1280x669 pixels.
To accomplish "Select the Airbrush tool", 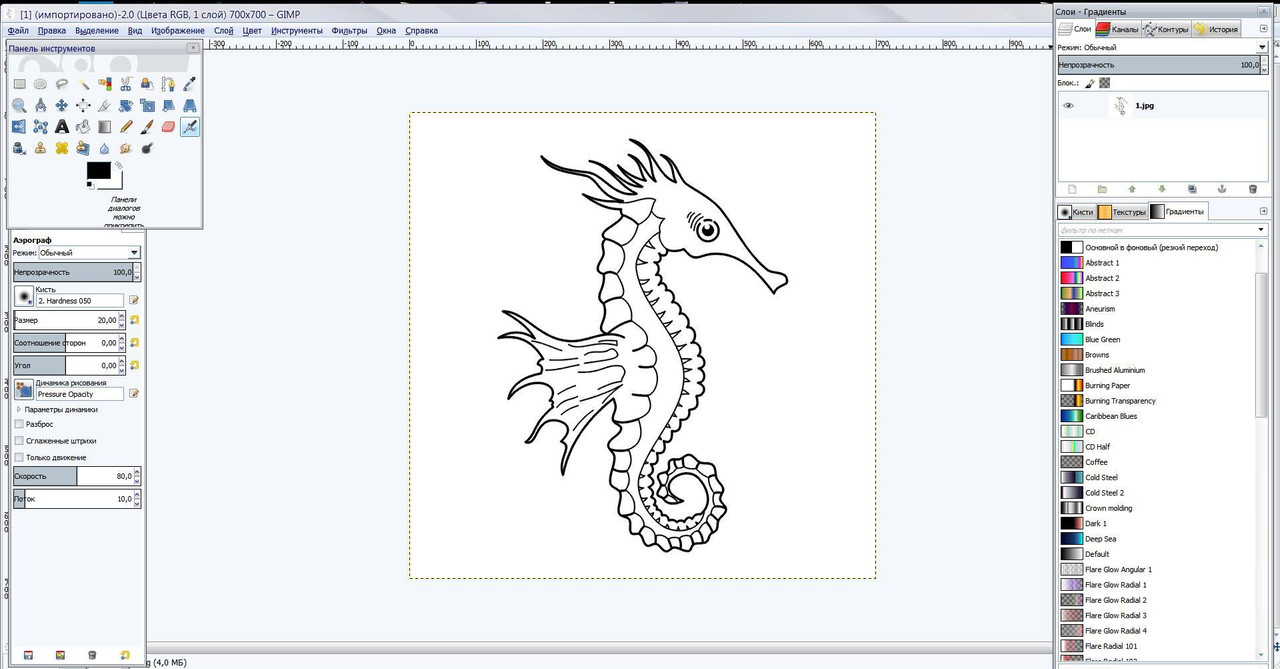I will 190,127.
